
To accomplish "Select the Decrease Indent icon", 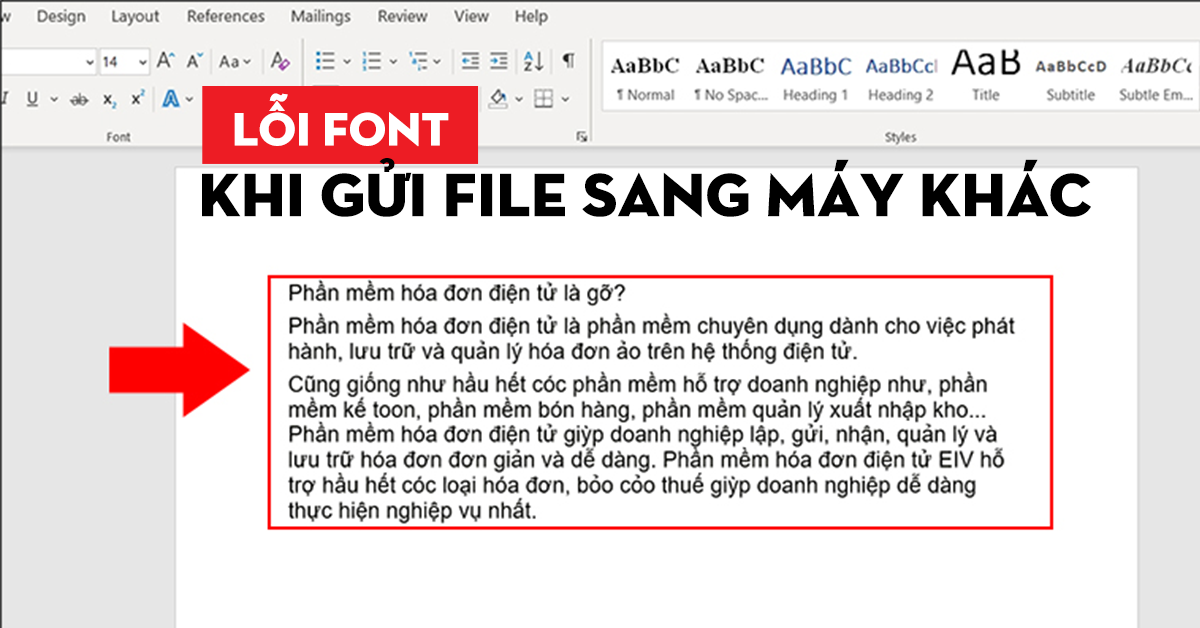I will pos(471,61).
